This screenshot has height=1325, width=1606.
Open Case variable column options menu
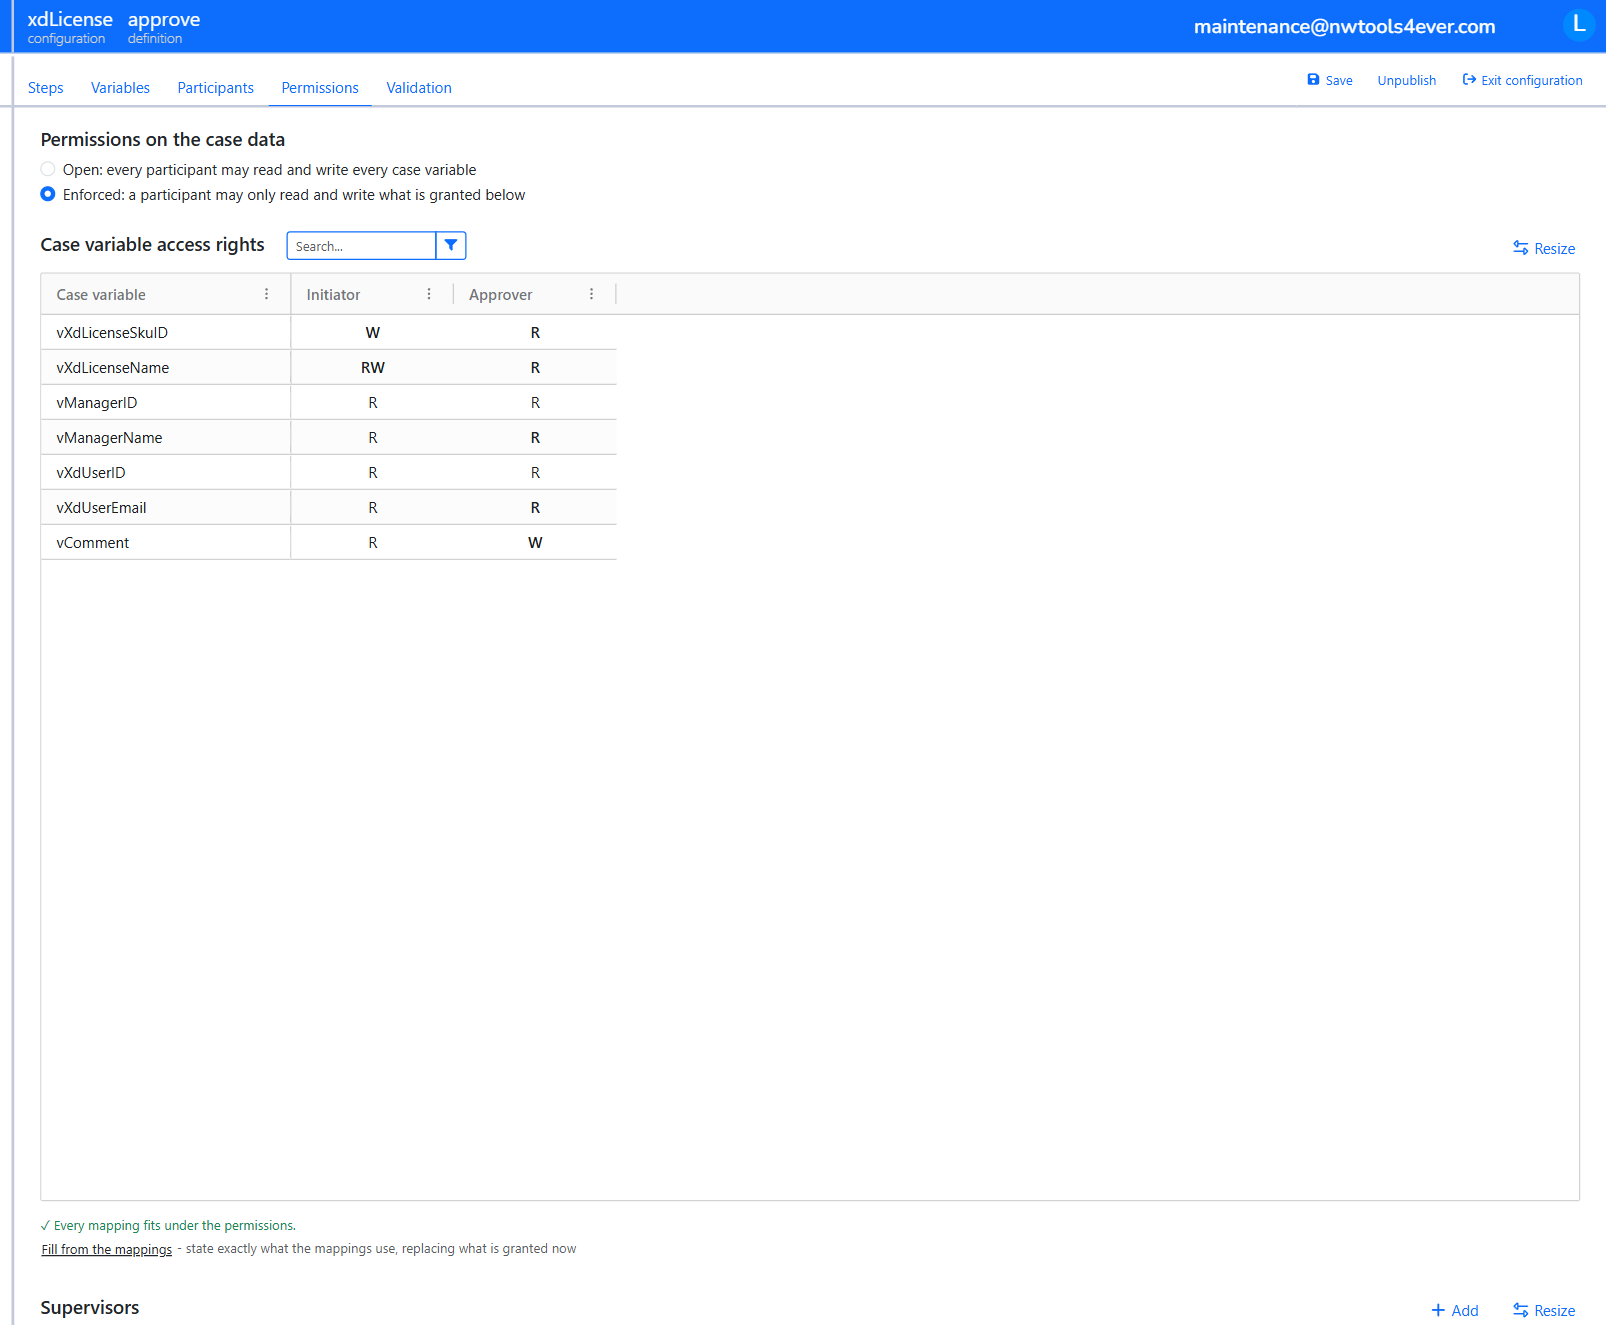tap(266, 294)
